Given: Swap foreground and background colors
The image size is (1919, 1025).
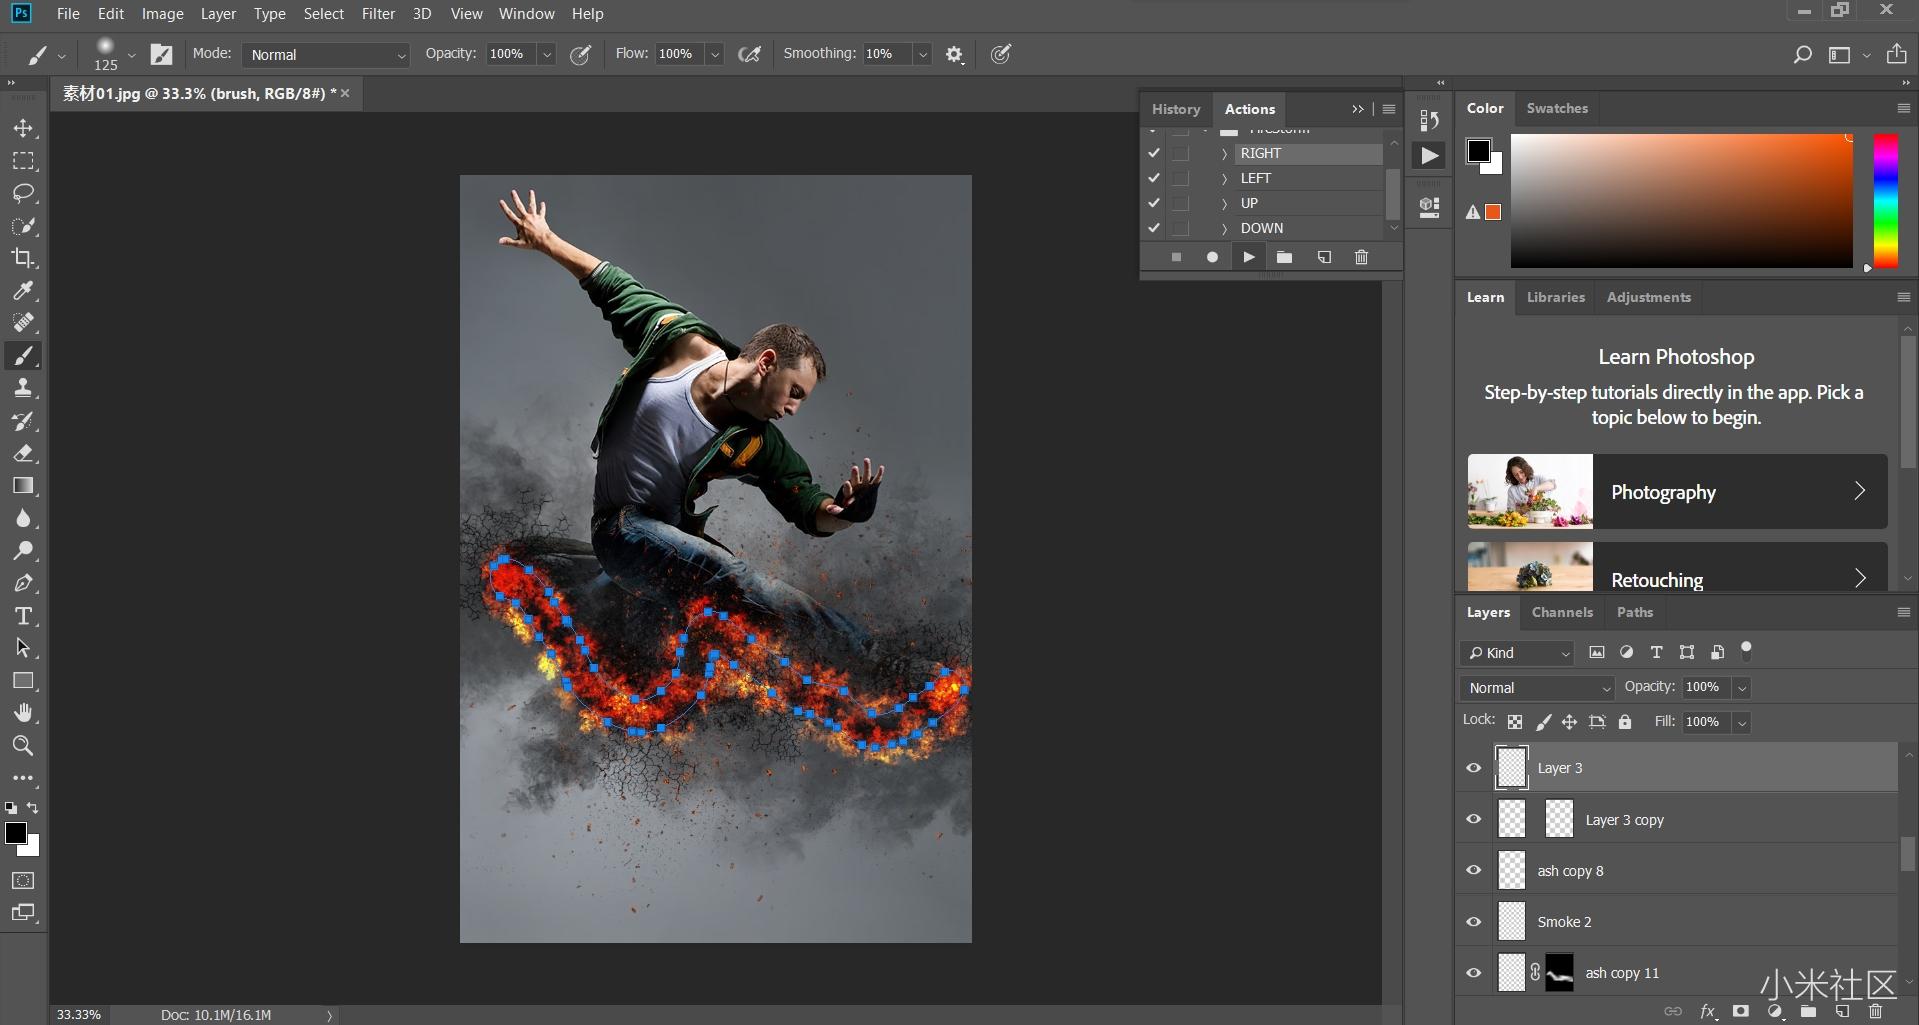Looking at the screenshot, I should pos(33,808).
